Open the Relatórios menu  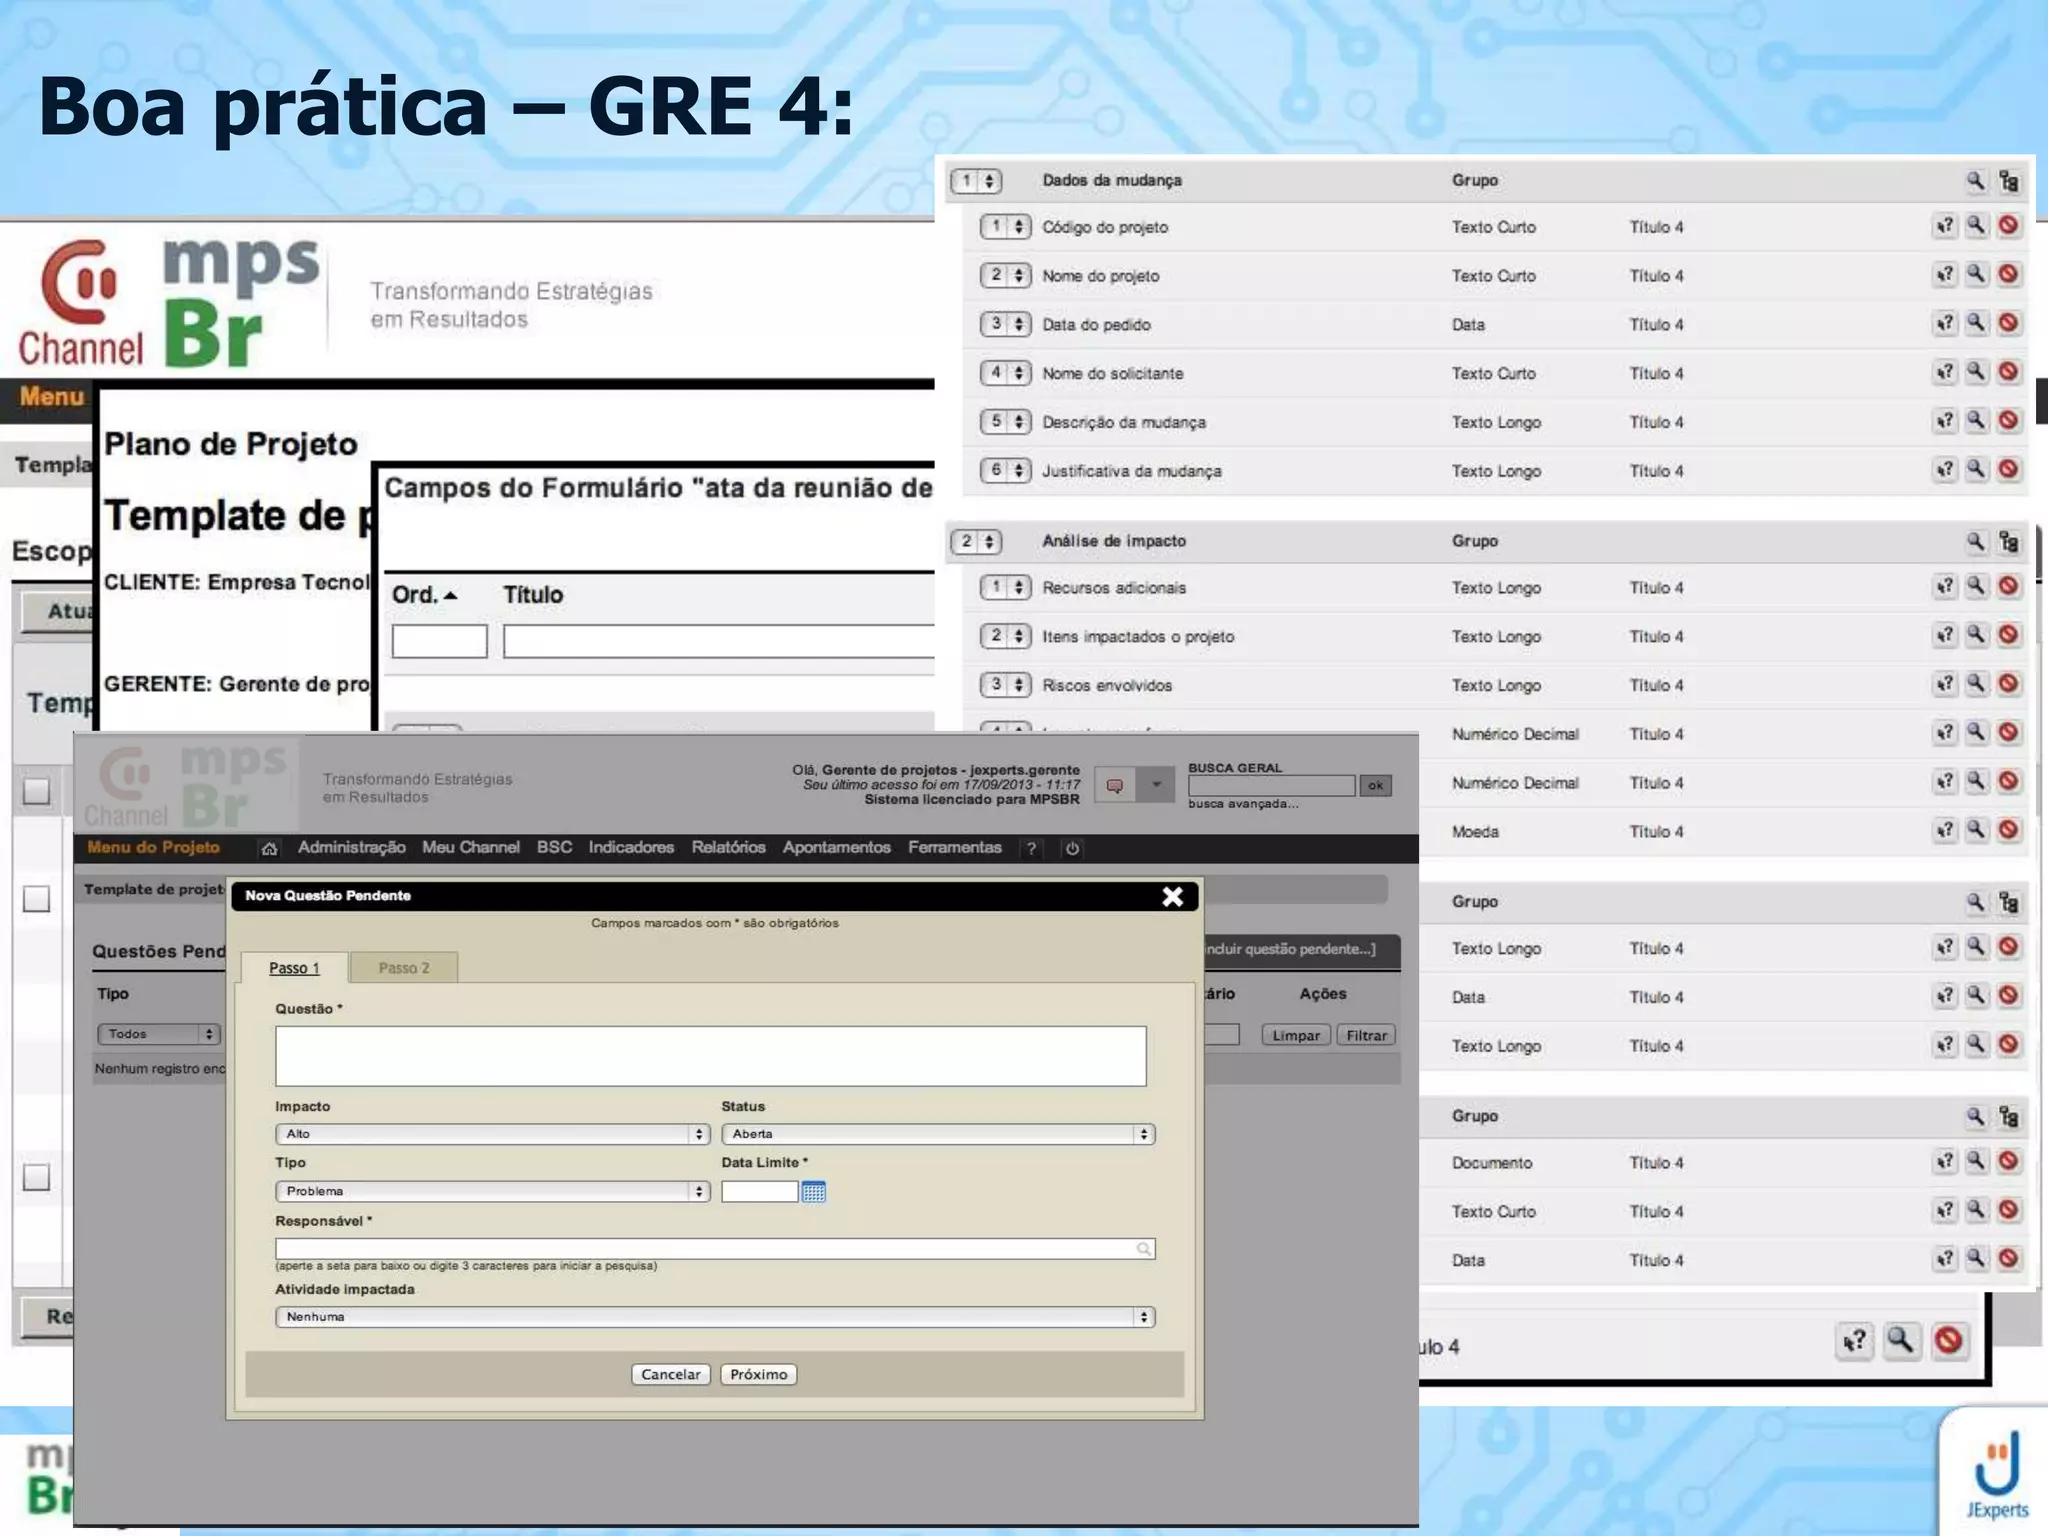(x=728, y=847)
